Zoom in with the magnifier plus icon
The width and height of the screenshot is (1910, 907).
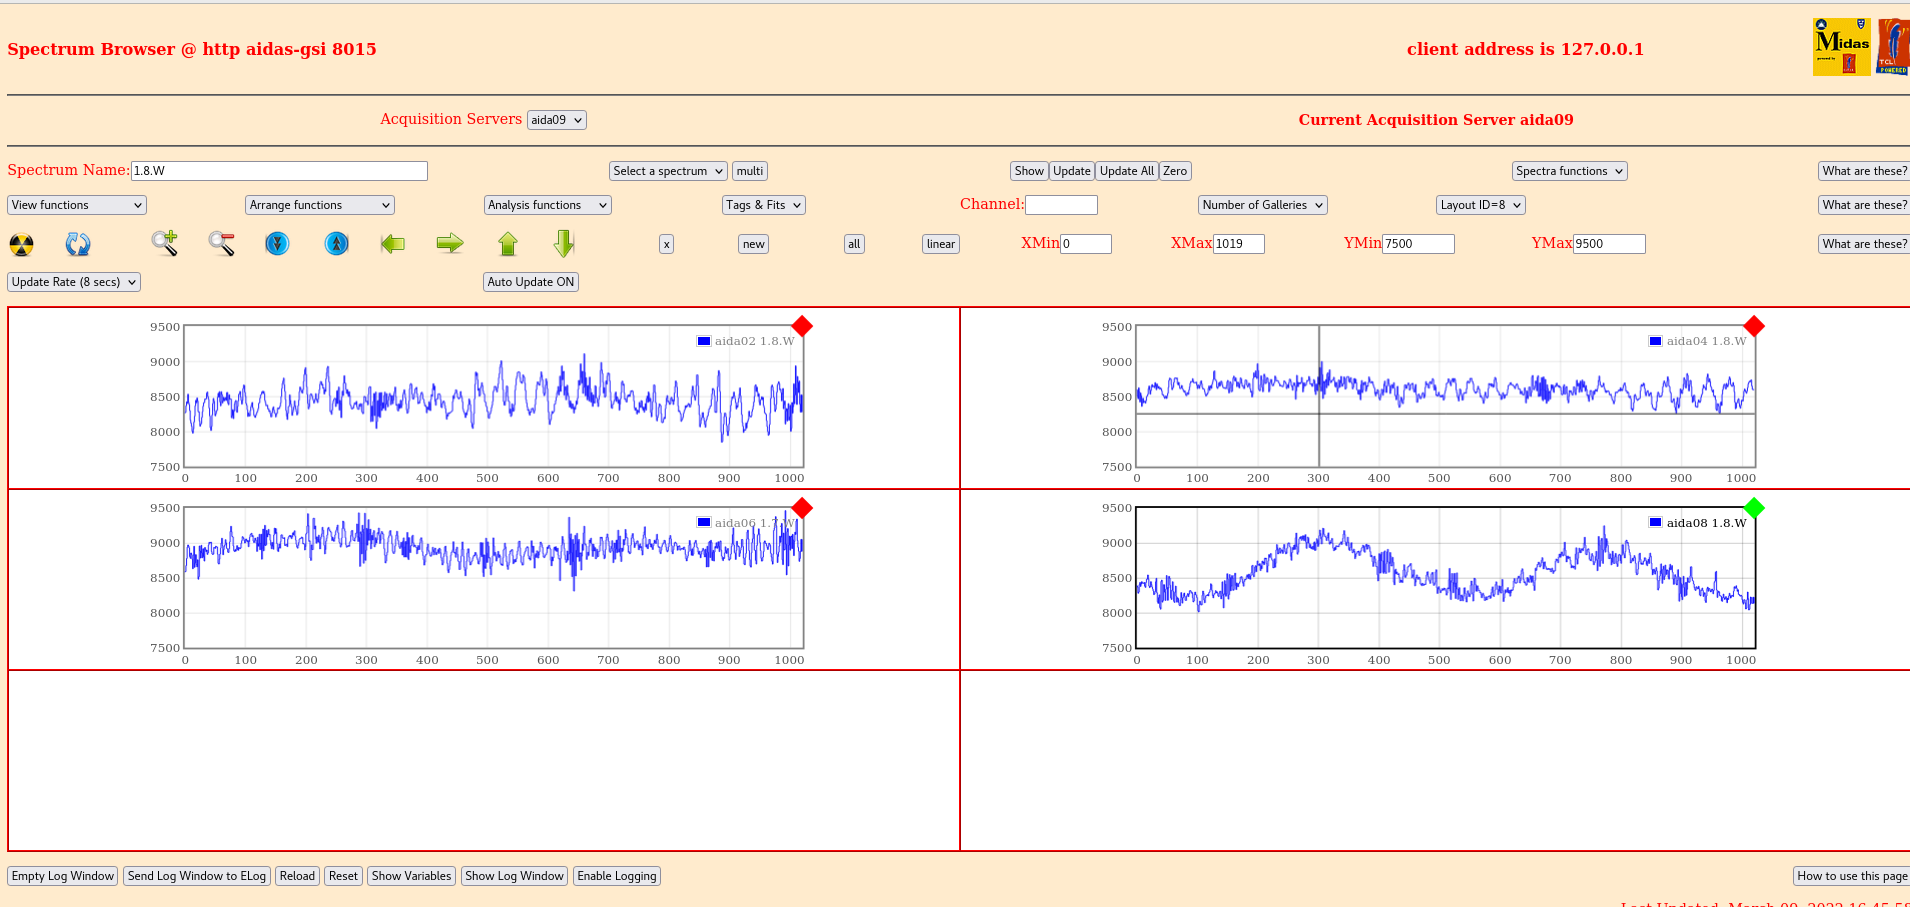tap(165, 243)
